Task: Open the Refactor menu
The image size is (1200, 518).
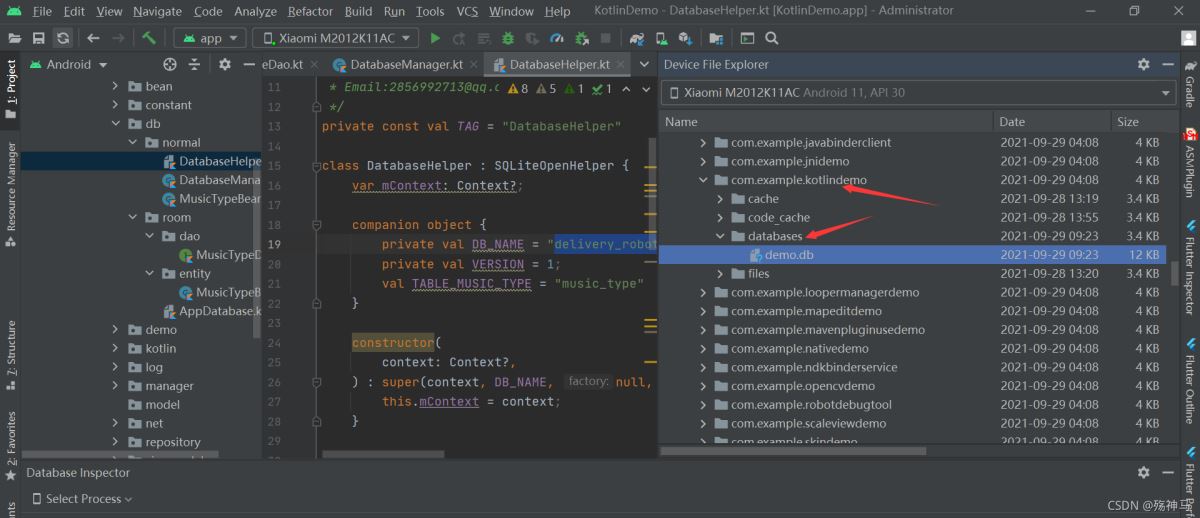Action: (x=310, y=11)
